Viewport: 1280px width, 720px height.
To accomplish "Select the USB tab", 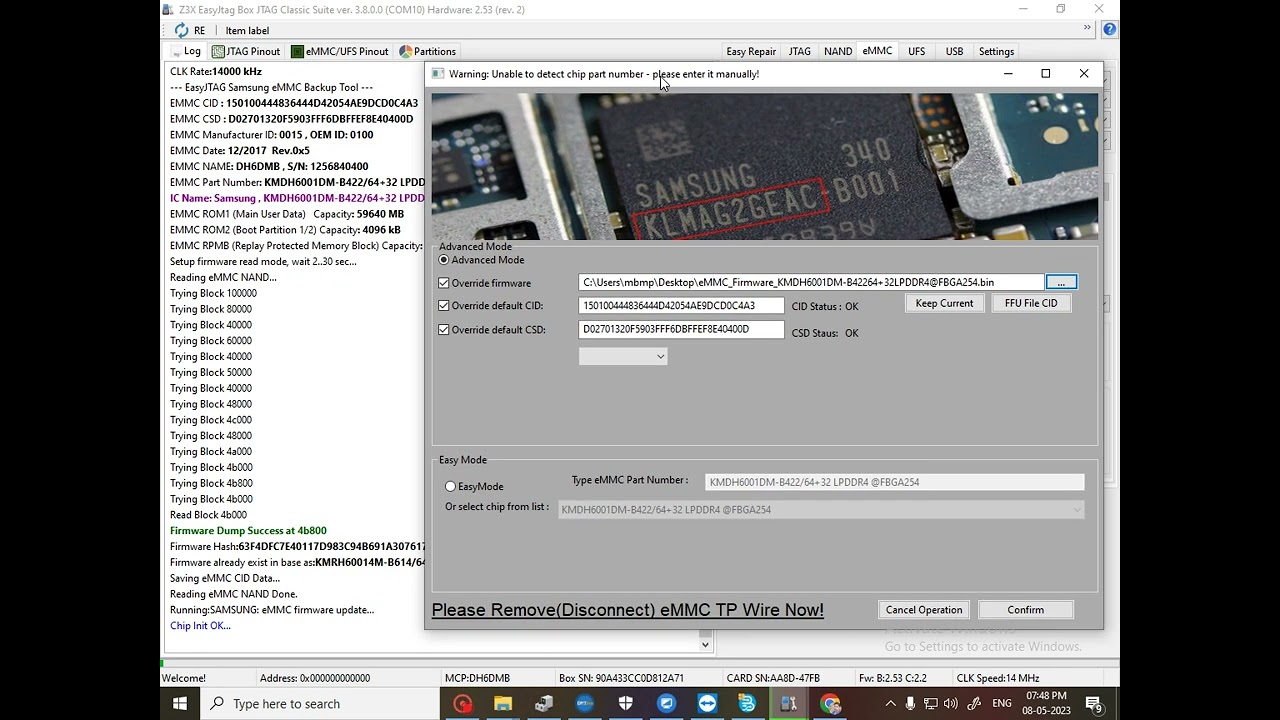I will point(954,51).
